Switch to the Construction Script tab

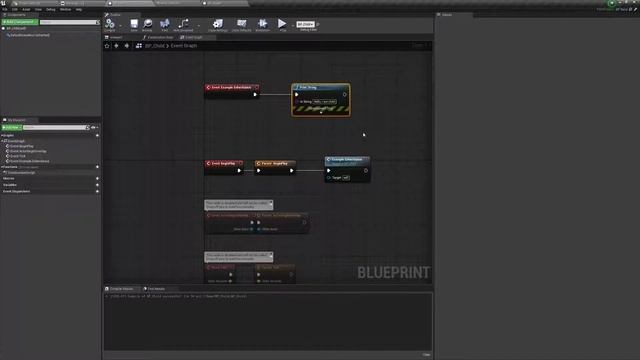[158, 37]
